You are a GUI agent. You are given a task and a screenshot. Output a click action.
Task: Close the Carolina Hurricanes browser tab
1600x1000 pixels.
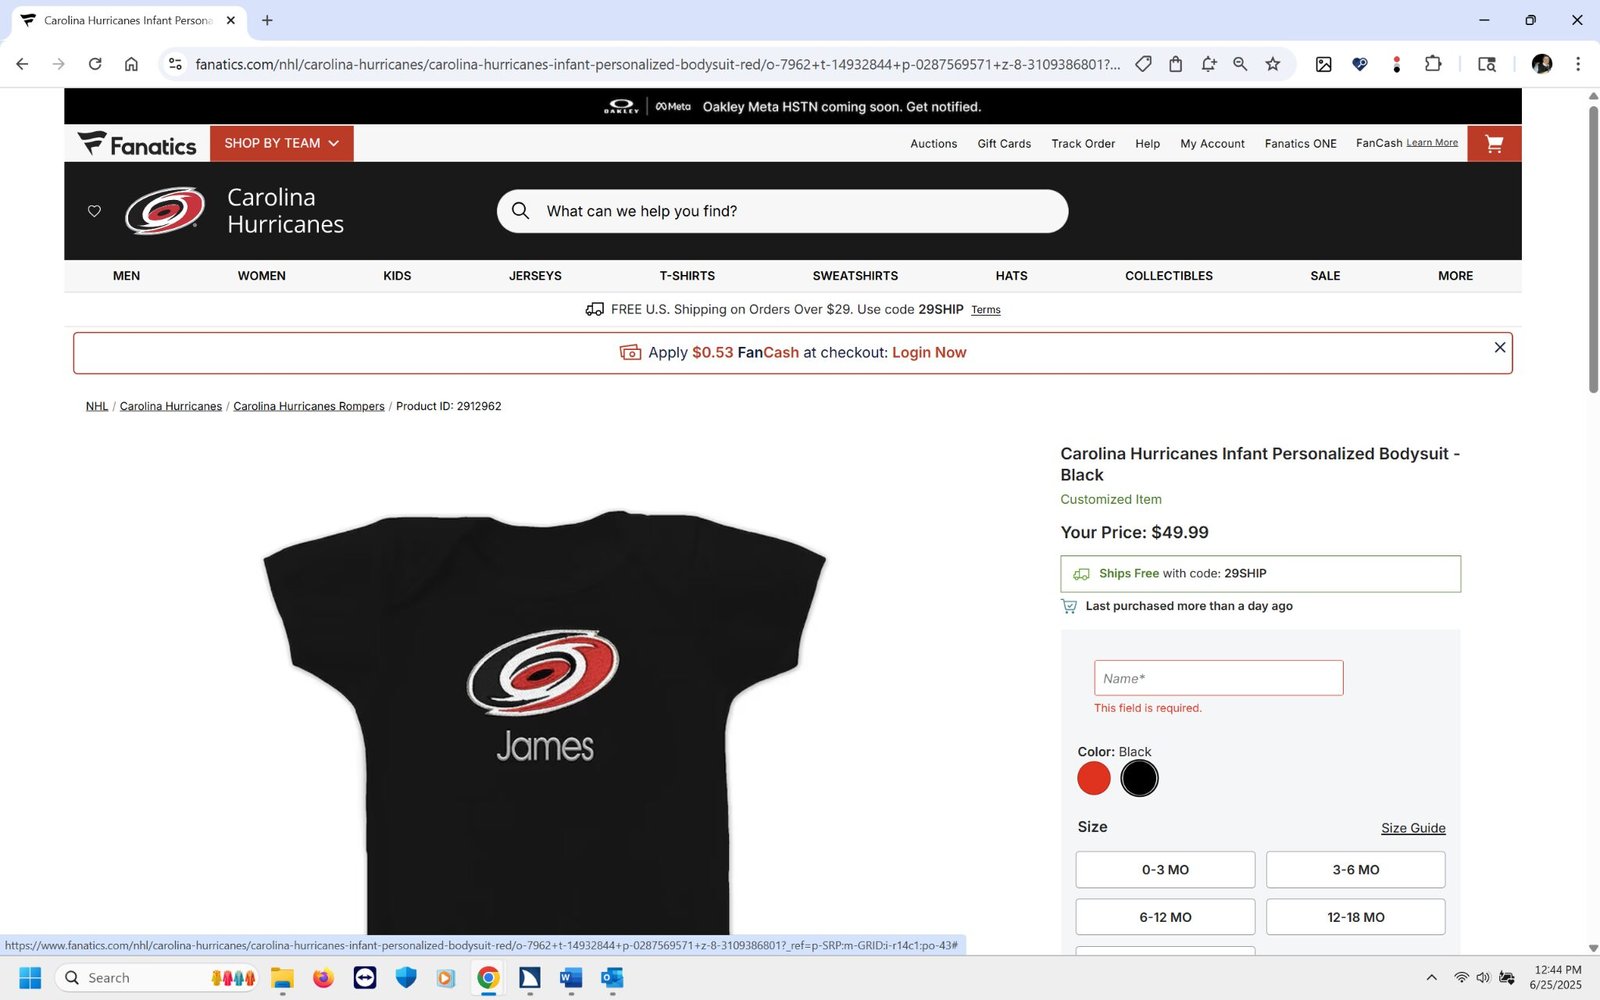(x=231, y=20)
